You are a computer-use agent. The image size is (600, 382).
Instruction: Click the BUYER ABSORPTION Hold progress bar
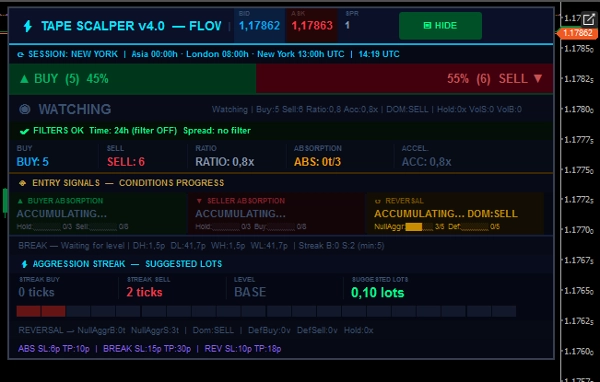pos(47,227)
